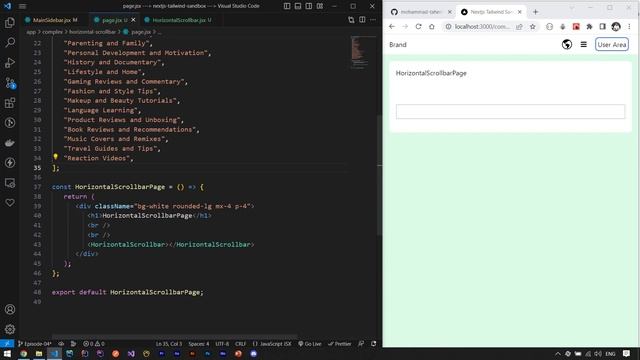Go to the browser home page
This screenshot has width=640, height=360.
coord(431,27)
